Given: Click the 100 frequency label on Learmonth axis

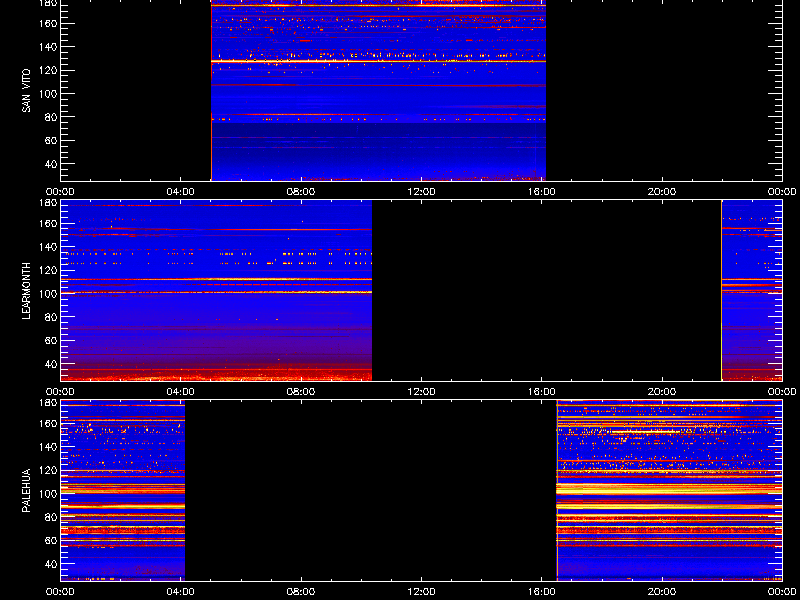Looking at the screenshot, I should click(x=49, y=294).
